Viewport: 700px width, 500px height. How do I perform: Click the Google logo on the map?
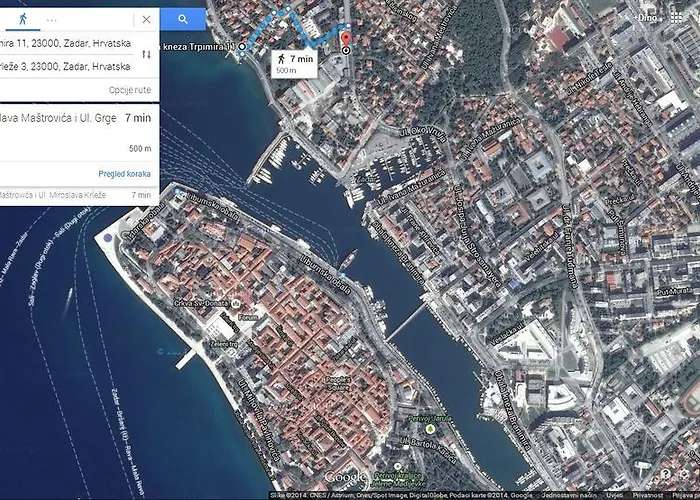(x=346, y=477)
